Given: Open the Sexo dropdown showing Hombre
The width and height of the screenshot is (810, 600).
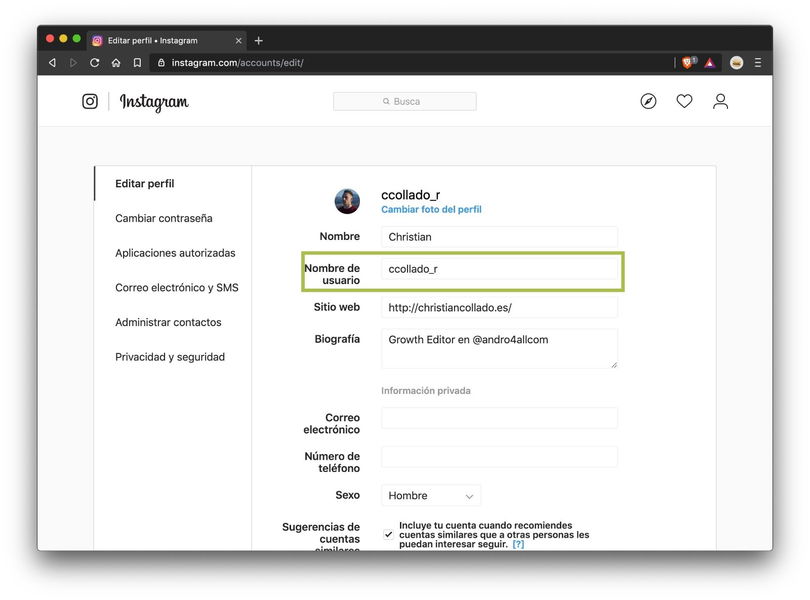Looking at the screenshot, I should pos(431,496).
